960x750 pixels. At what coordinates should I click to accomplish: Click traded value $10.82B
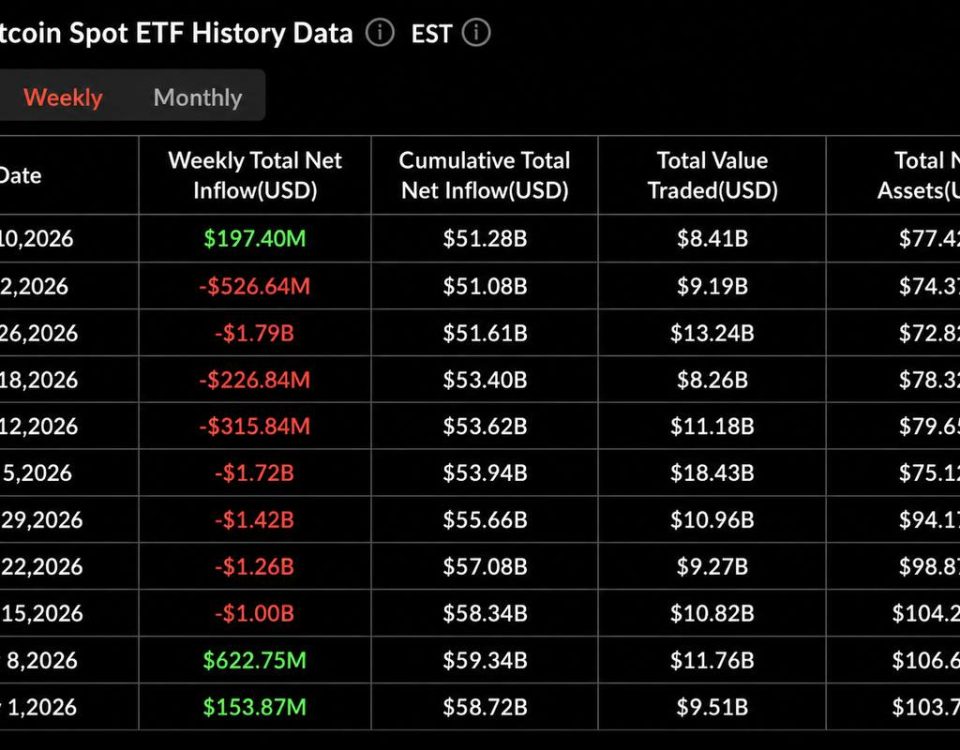click(712, 613)
